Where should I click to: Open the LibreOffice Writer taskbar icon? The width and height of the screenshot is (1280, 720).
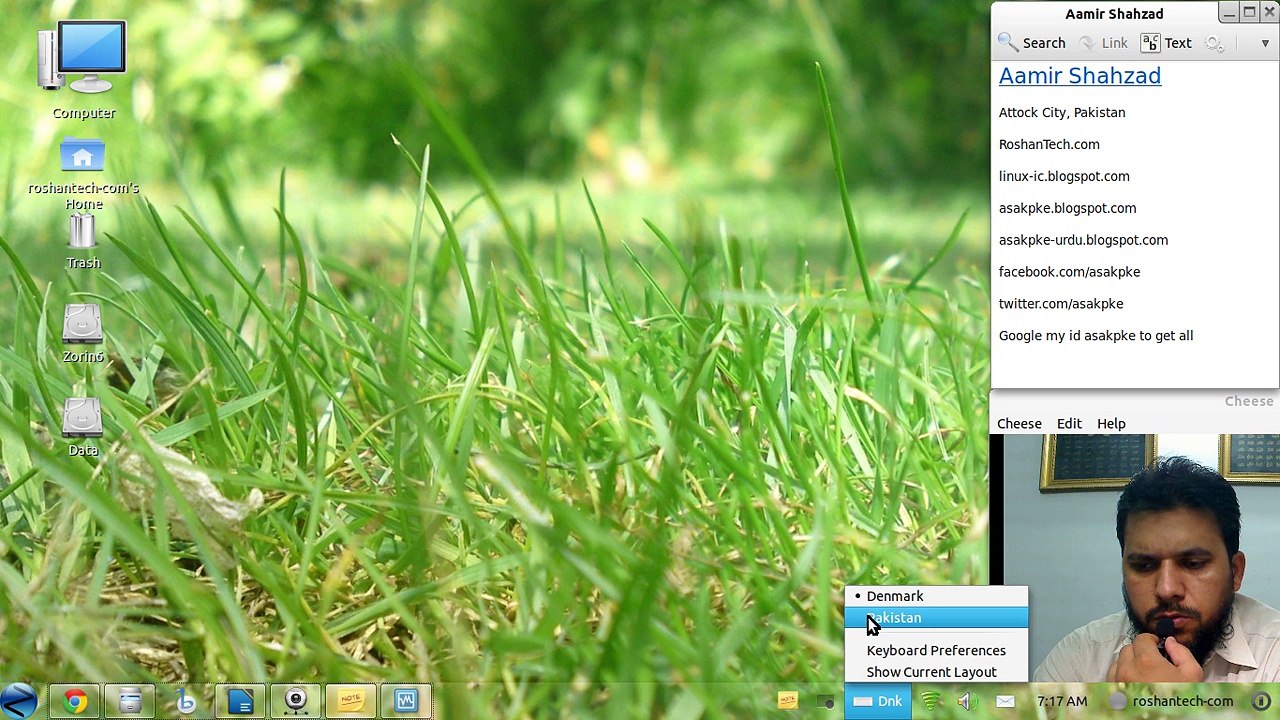[240, 702]
